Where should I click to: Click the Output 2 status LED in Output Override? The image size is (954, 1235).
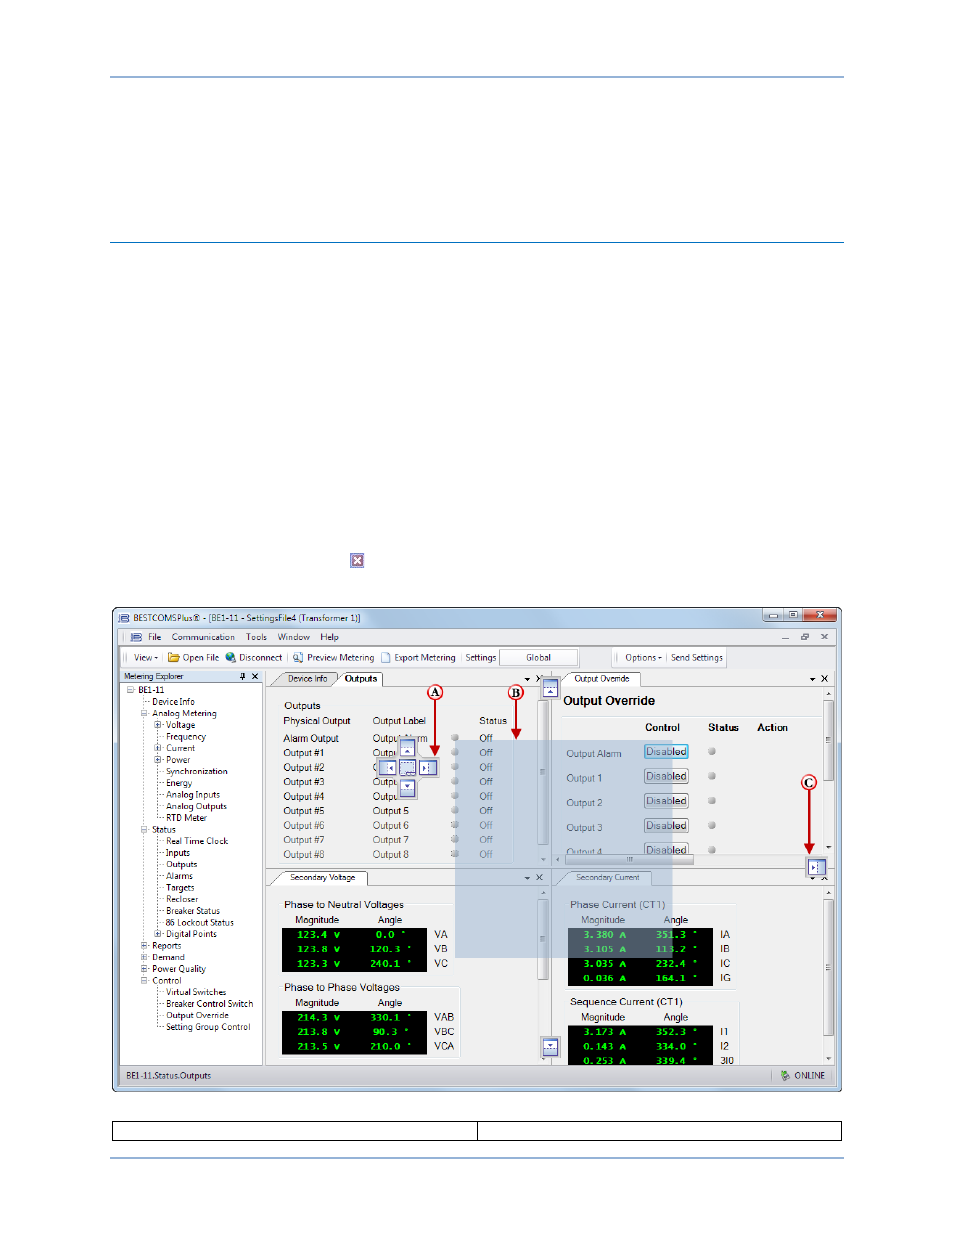712,801
